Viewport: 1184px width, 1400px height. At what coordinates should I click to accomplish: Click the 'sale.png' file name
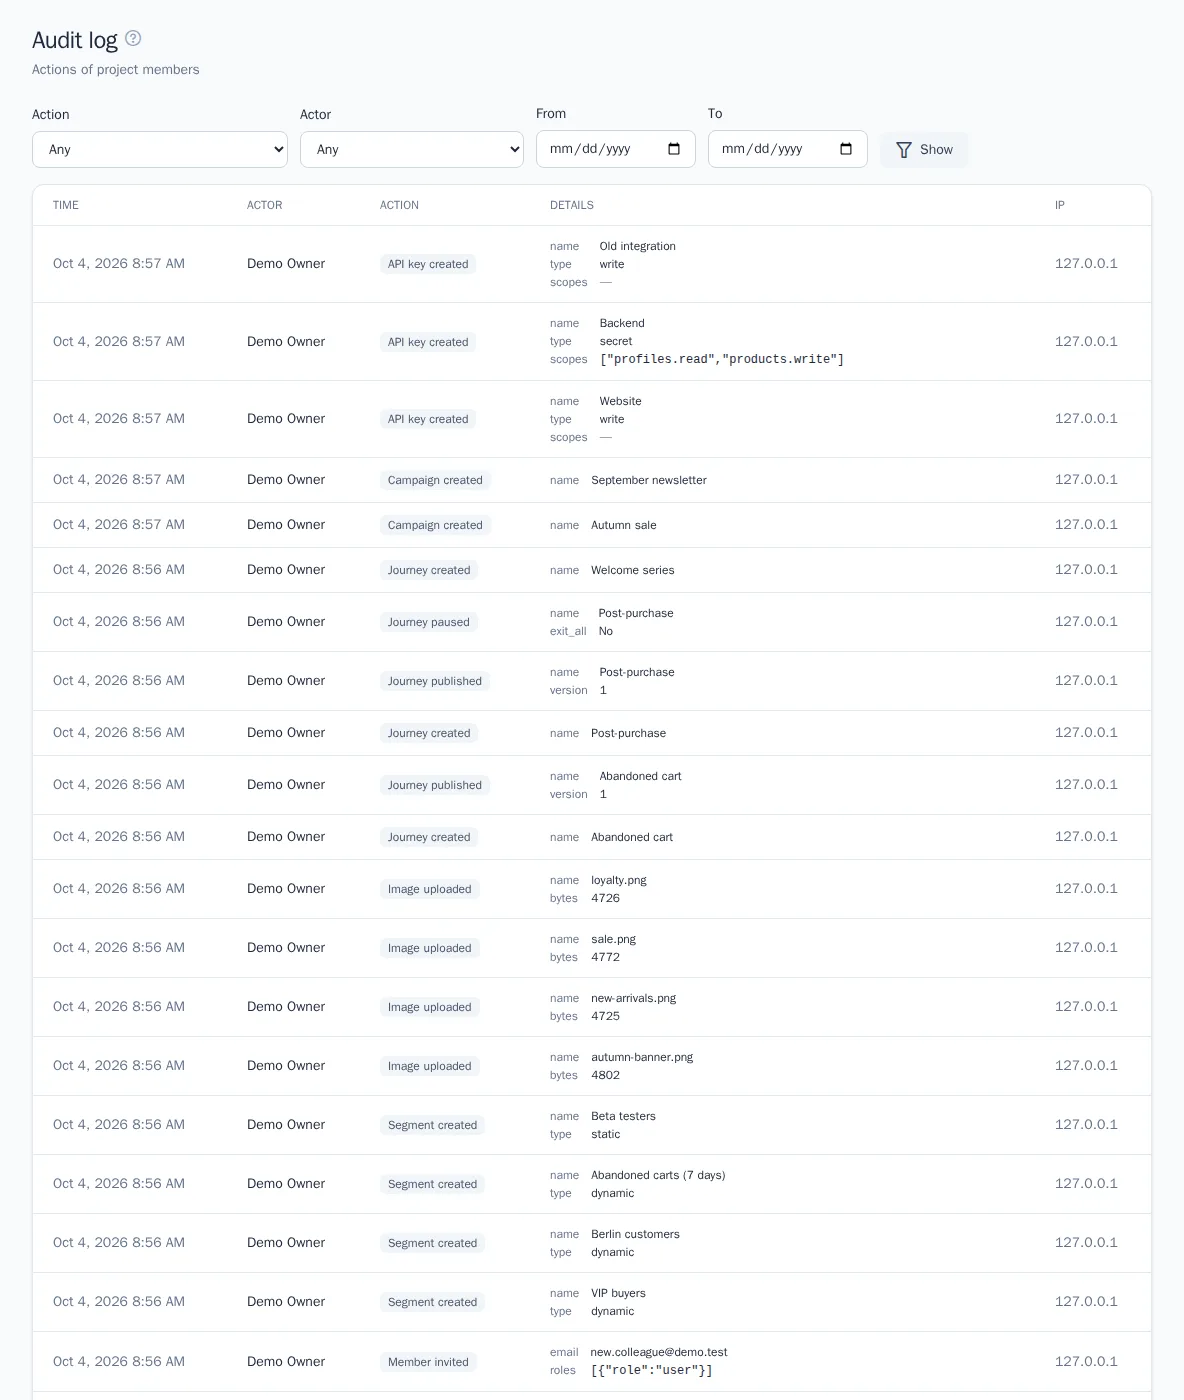(x=614, y=939)
